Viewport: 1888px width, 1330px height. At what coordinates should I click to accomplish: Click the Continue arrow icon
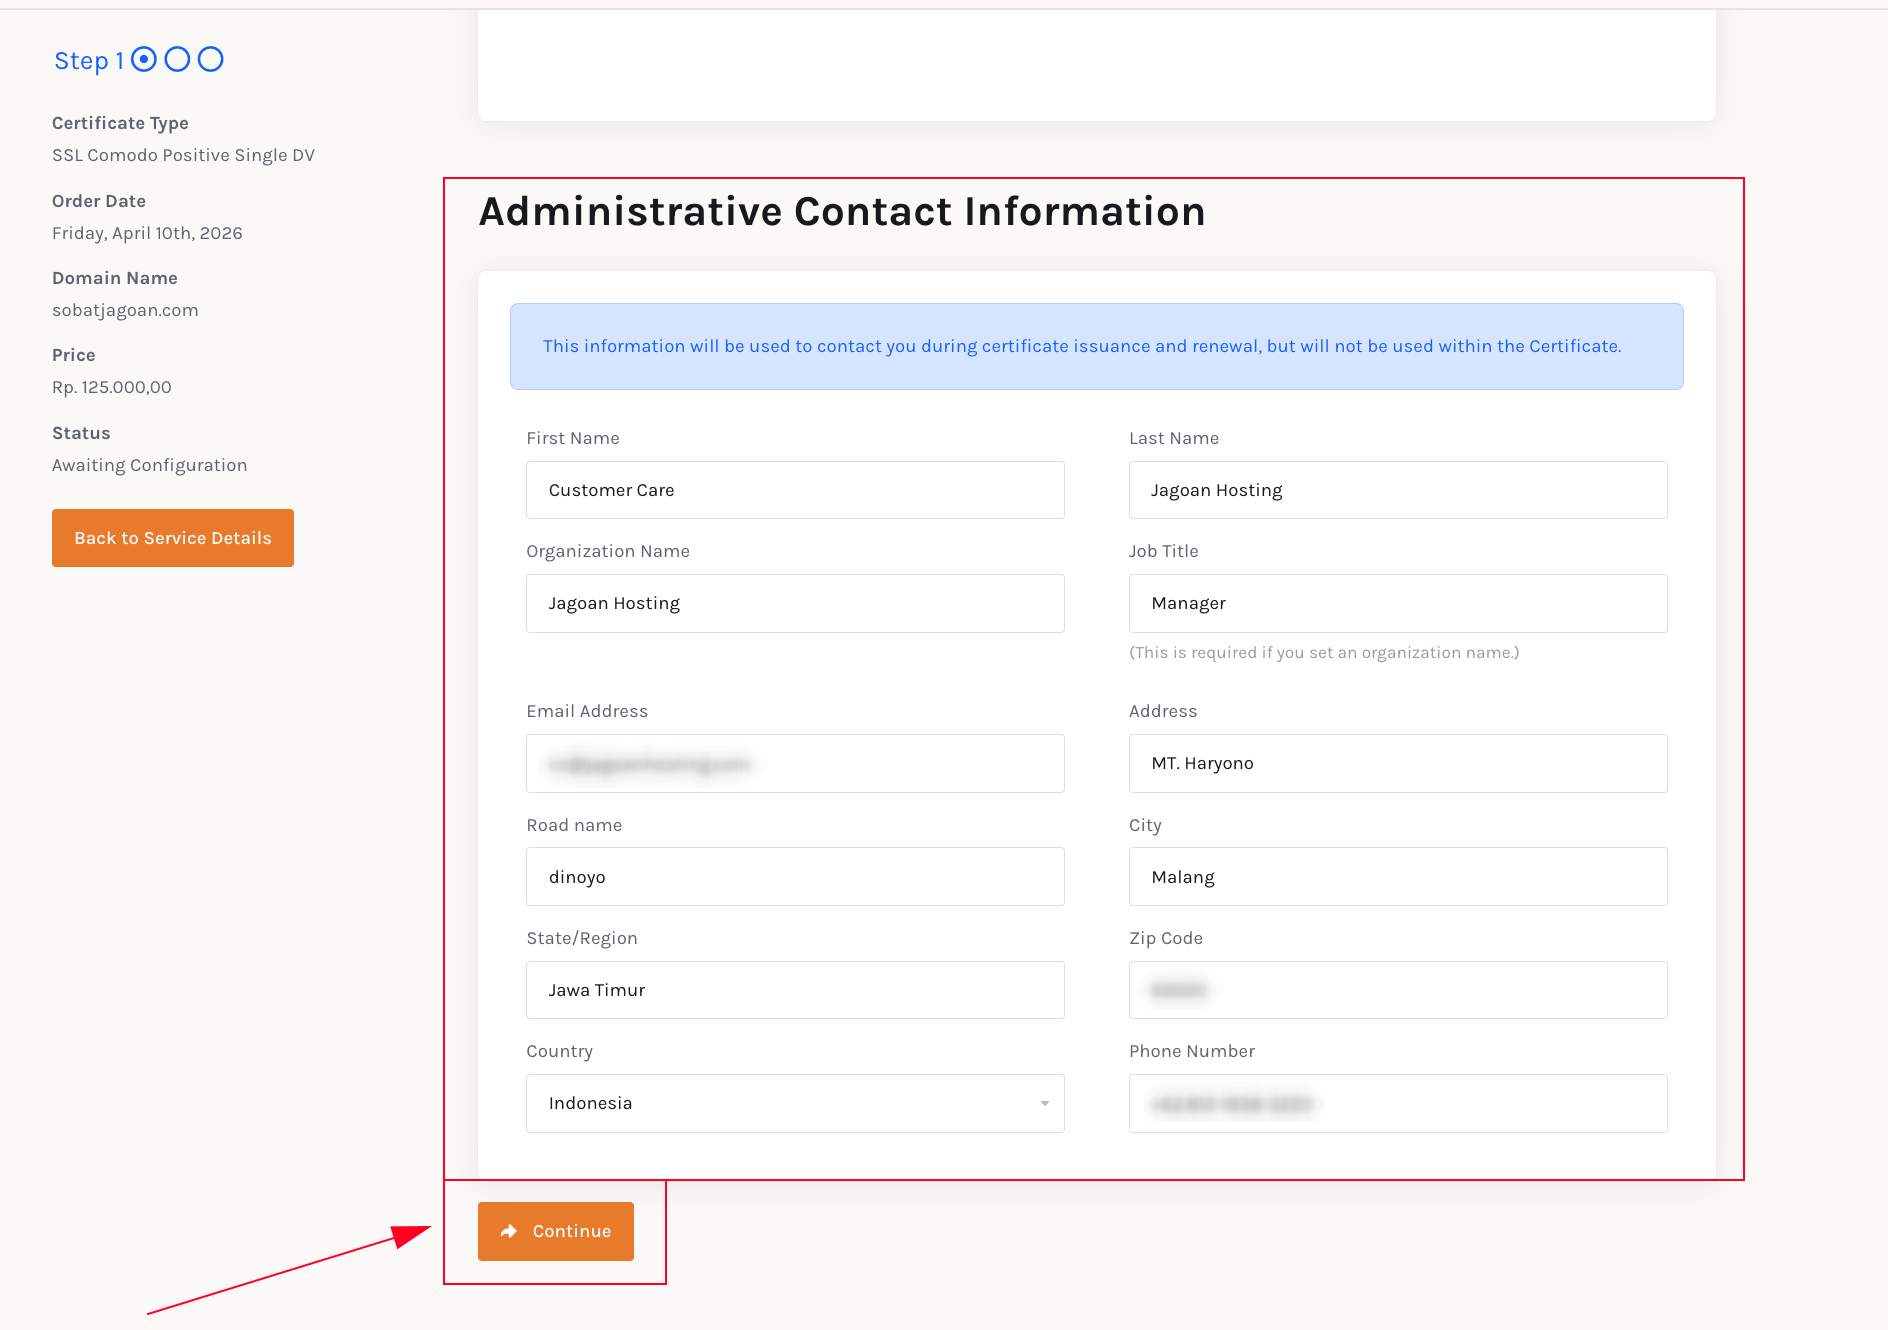pos(509,1231)
